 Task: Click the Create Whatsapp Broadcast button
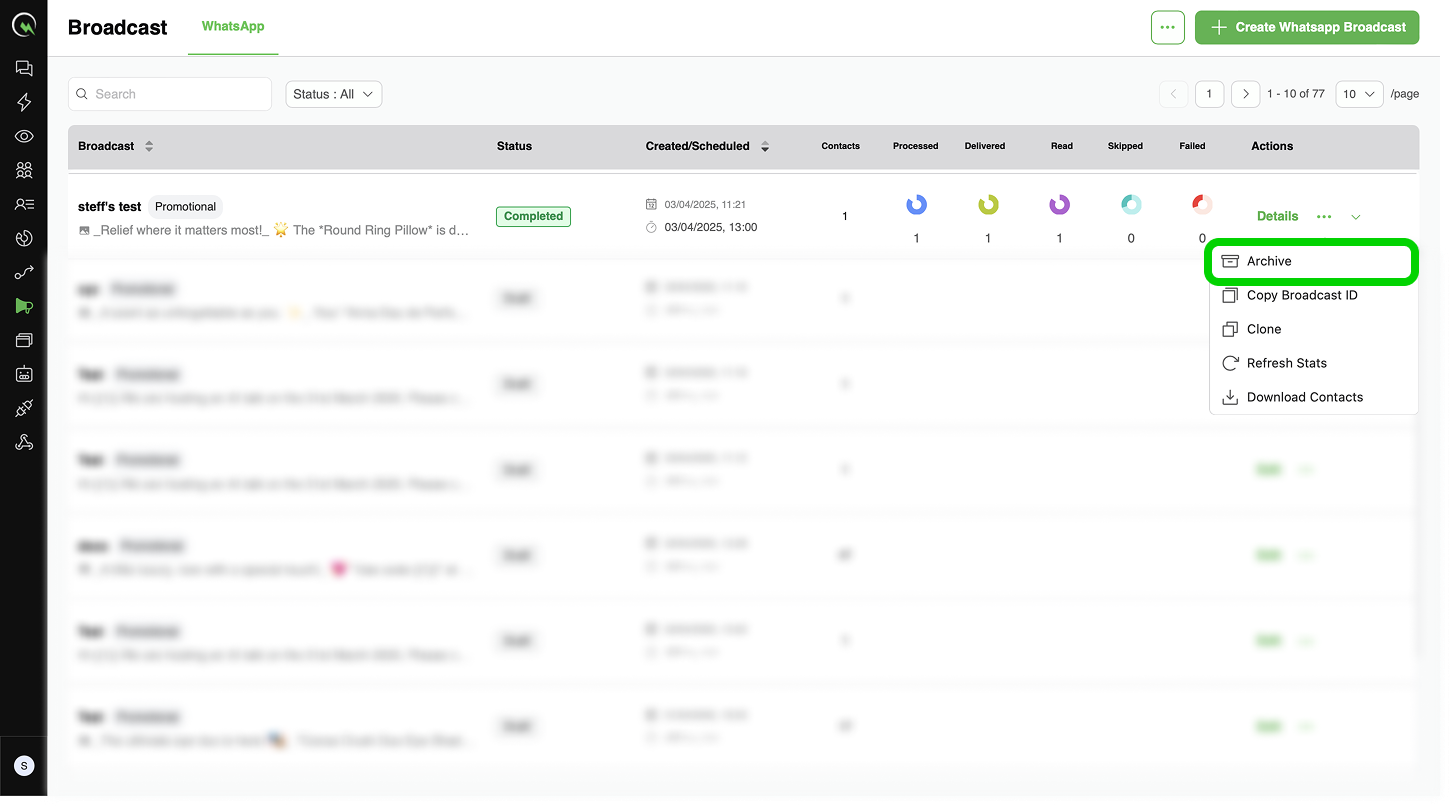[1307, 28]
